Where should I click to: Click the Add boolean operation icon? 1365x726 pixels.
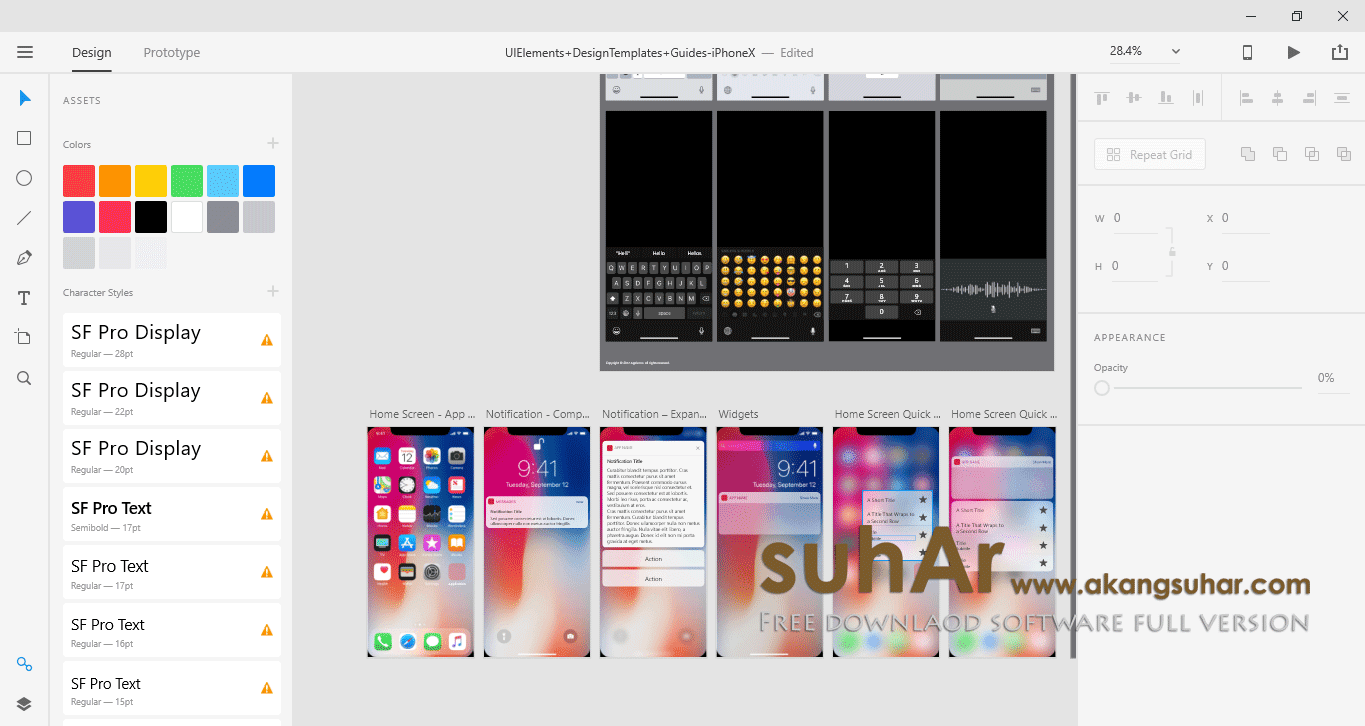(x=1248, y=154)
